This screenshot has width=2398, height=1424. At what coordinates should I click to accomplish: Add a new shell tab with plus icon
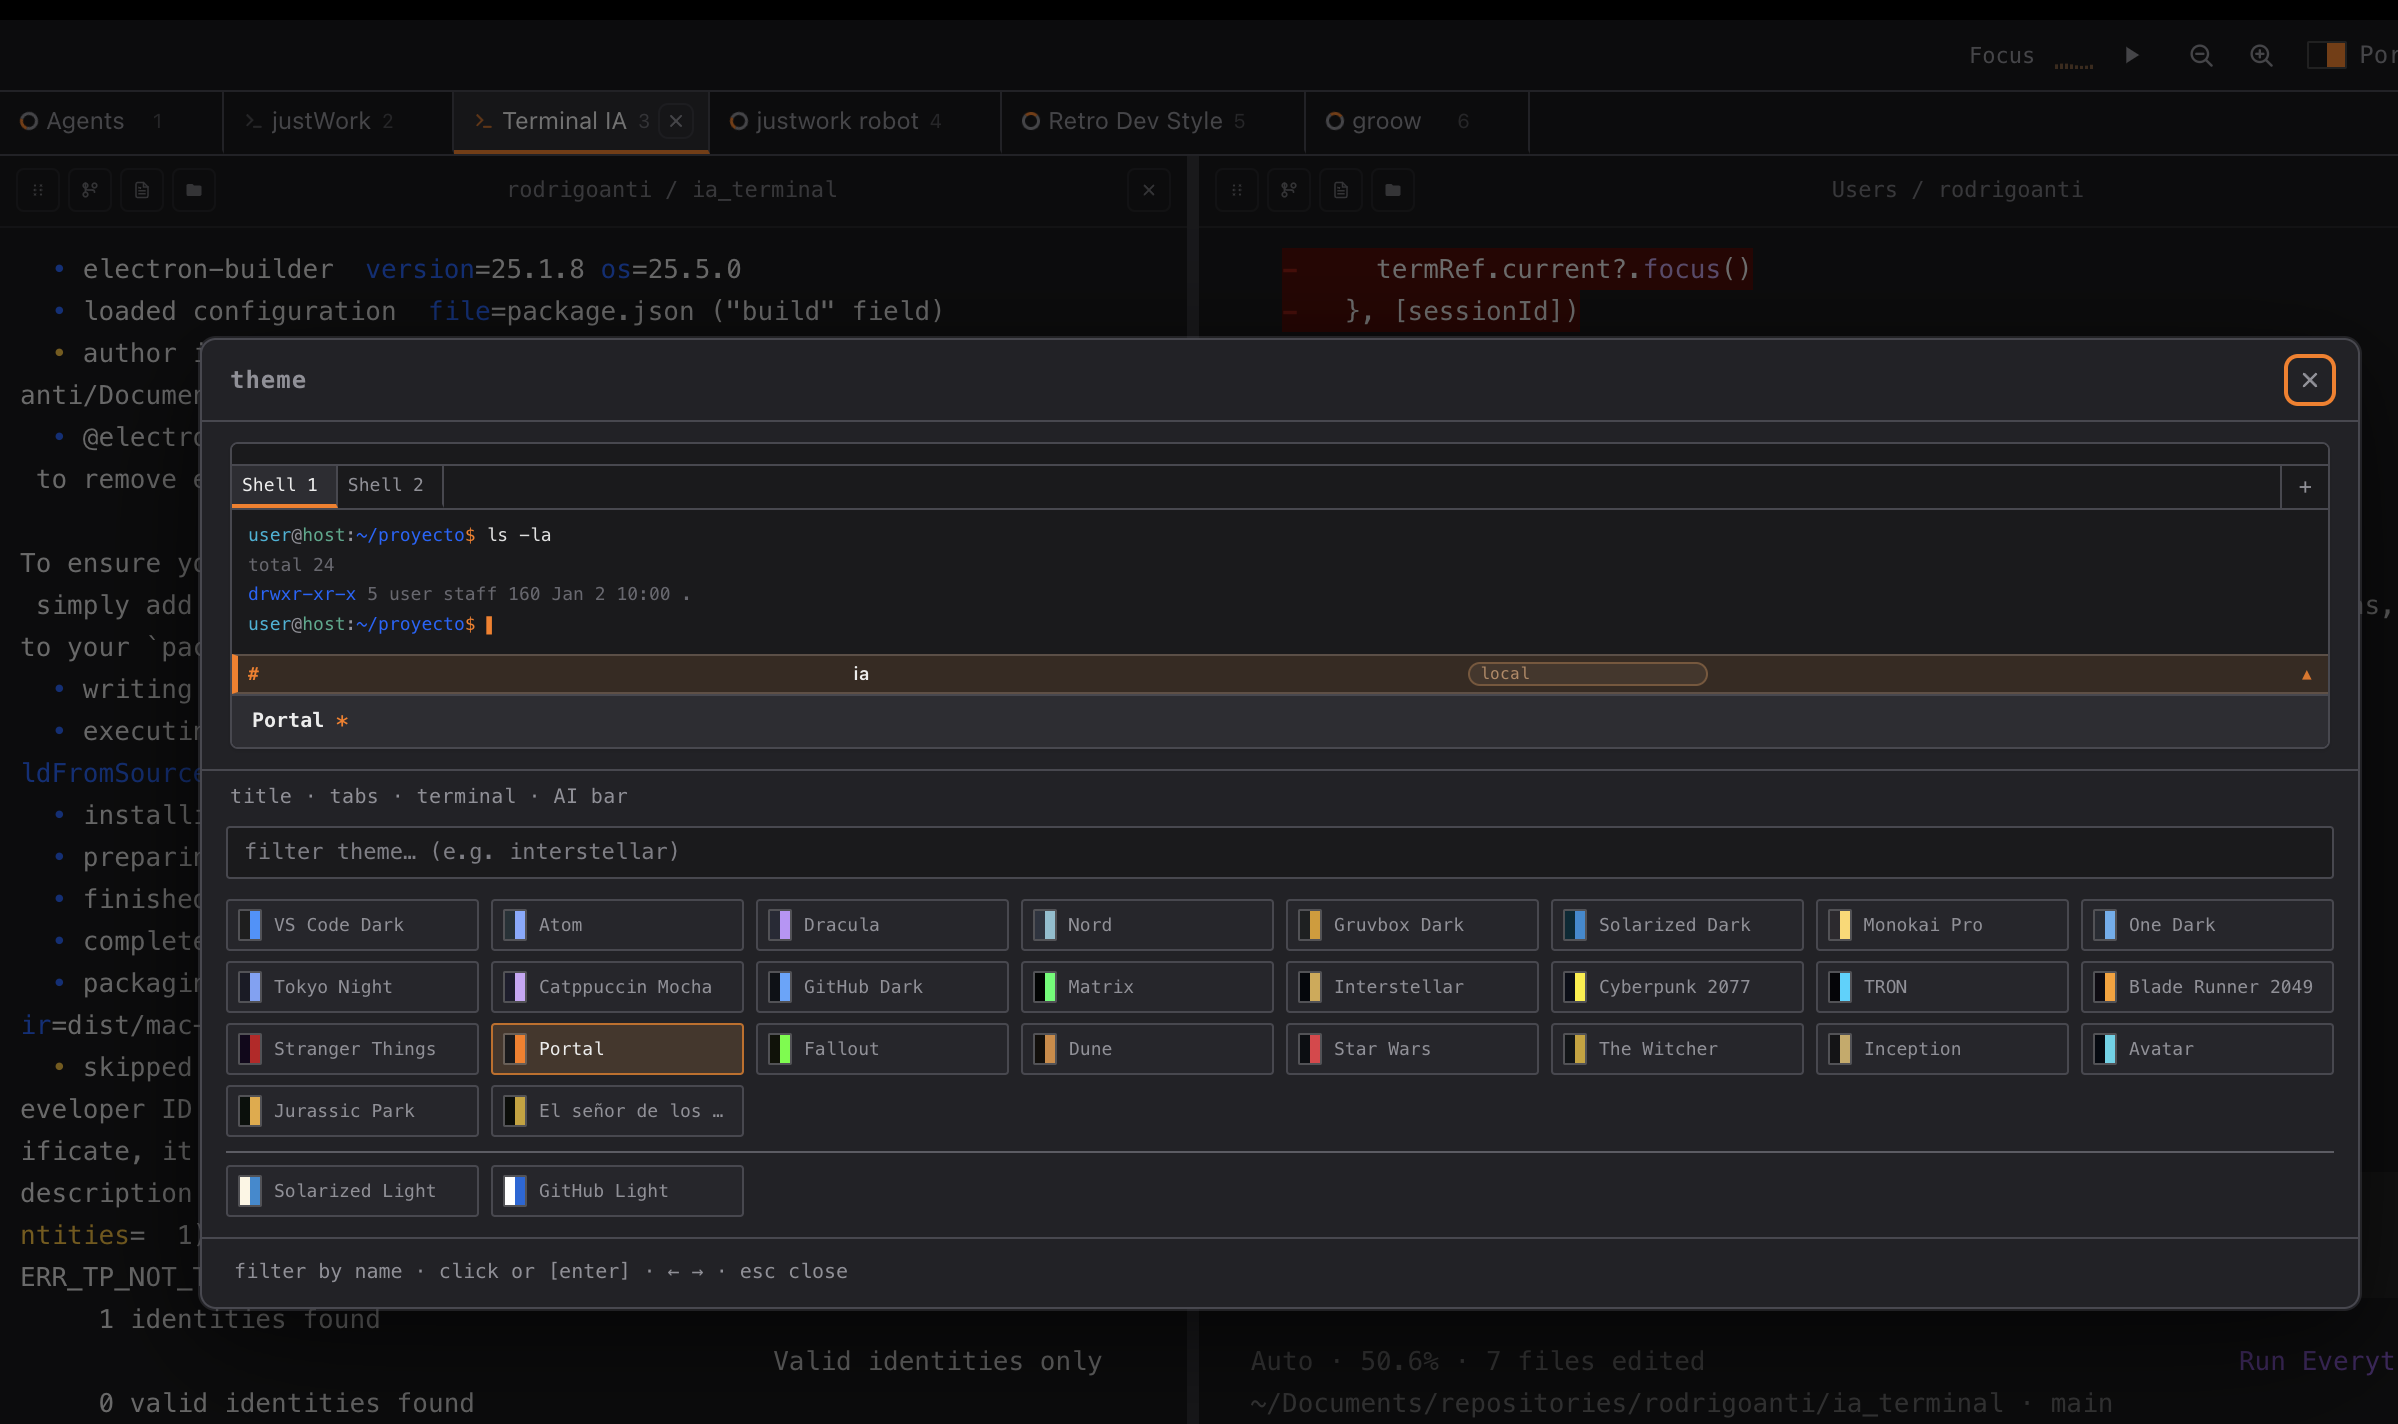click(x=2304, y=487)
